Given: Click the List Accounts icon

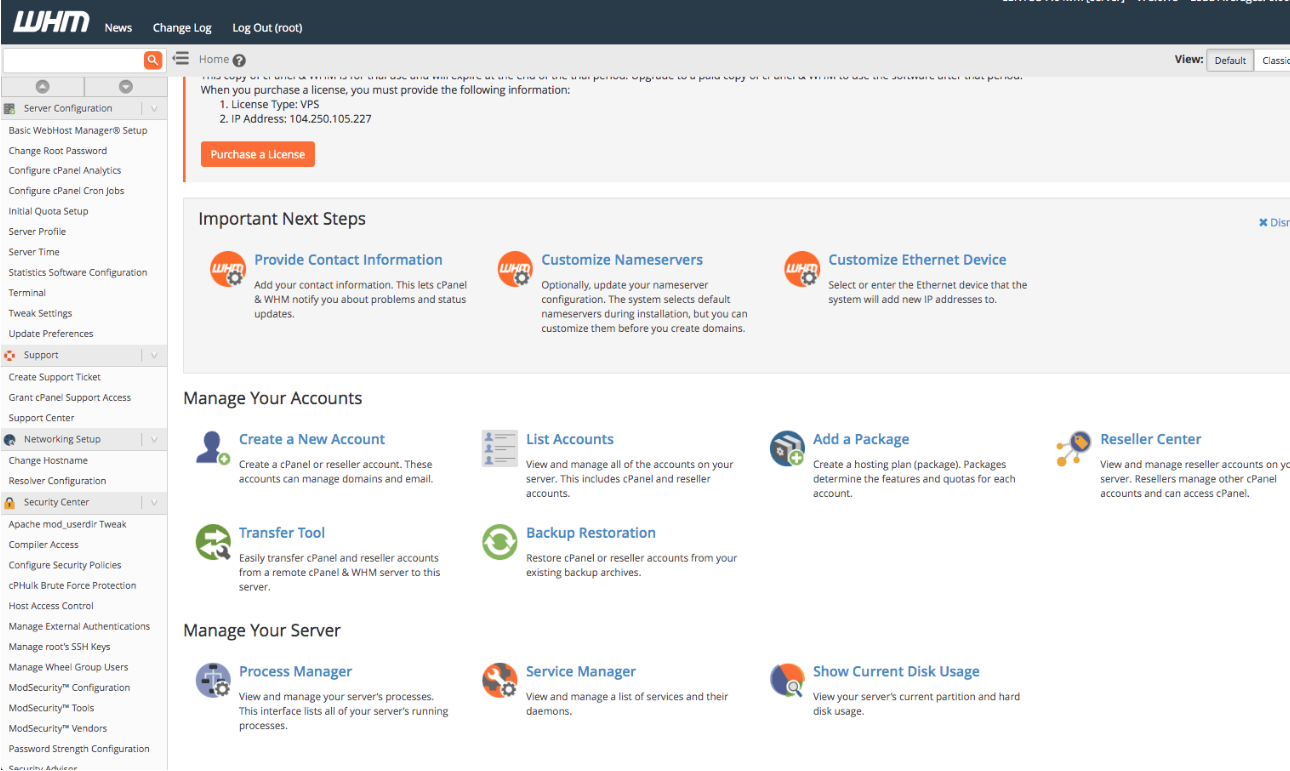Looking at the screenshot, I should click(499, 448).
